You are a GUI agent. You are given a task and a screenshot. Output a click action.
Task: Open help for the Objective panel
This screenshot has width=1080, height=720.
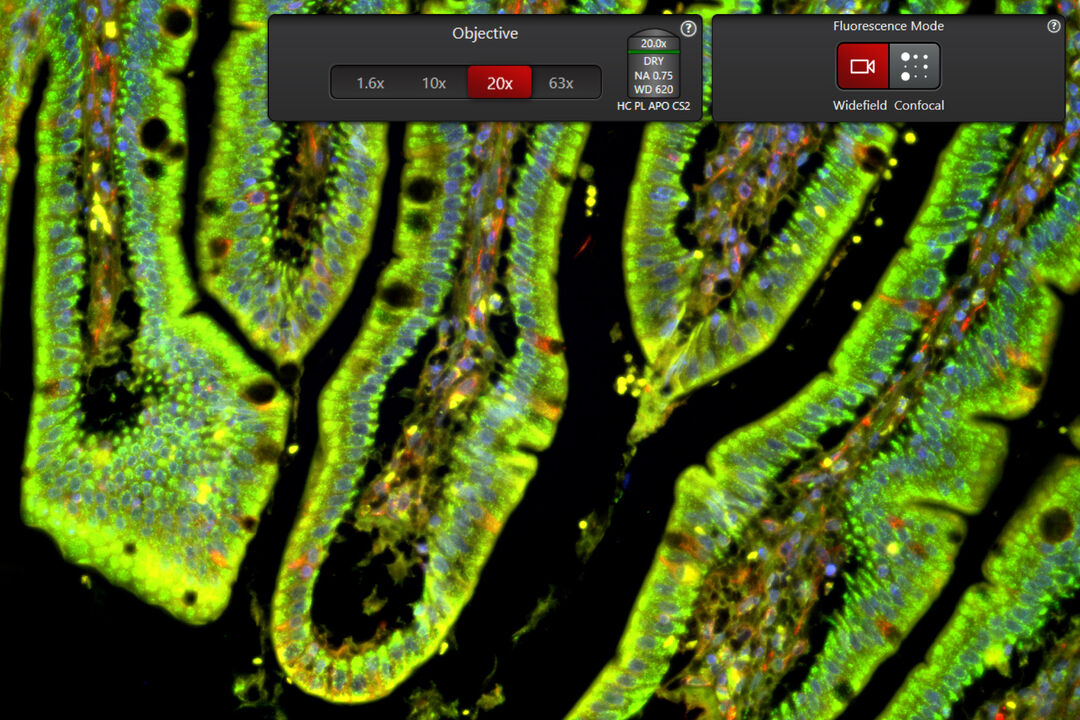click(688, 29)
